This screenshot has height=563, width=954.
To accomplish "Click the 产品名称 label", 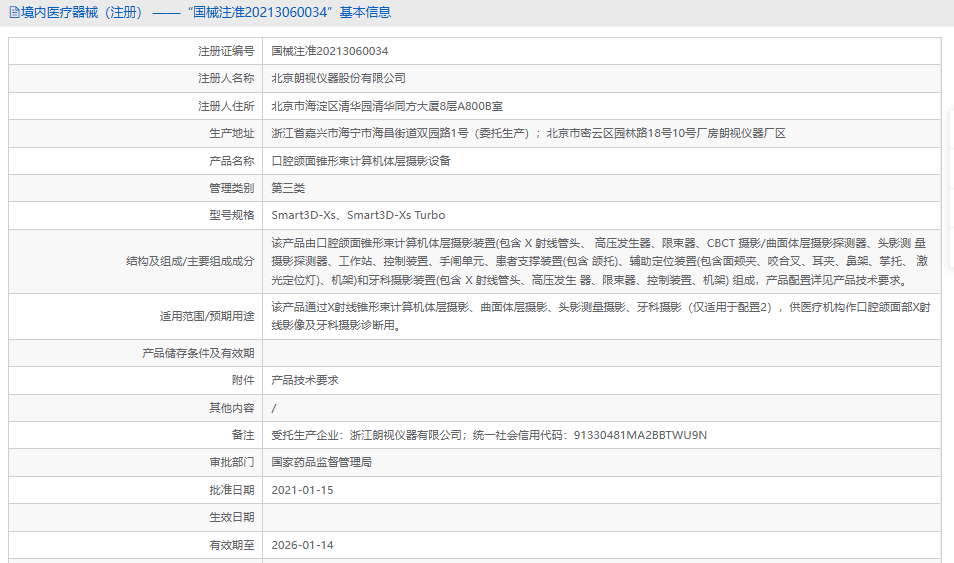I will pyautogui.click(x=231, y=161).
